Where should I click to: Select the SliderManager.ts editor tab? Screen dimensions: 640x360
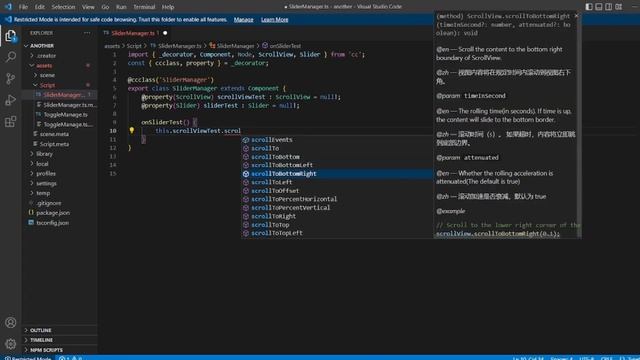[x=135, y=33]
